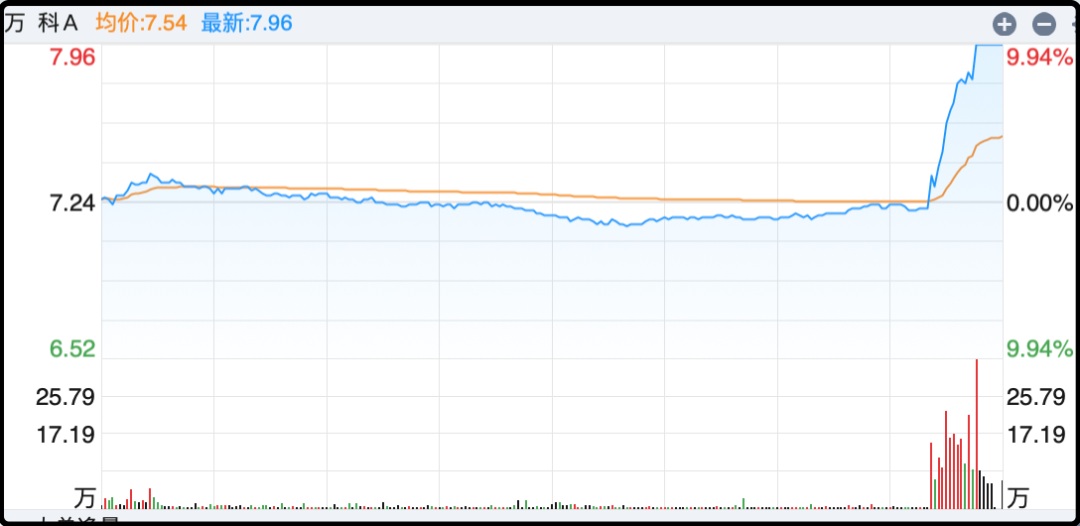Click the orange 均价:7.54 legend label

(x=141, y=22)
